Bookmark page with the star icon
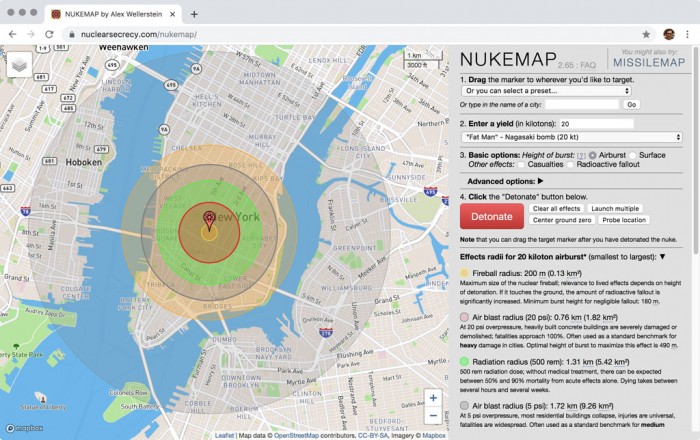This screenshot has width=700, height=440. (x=646, y=34)
